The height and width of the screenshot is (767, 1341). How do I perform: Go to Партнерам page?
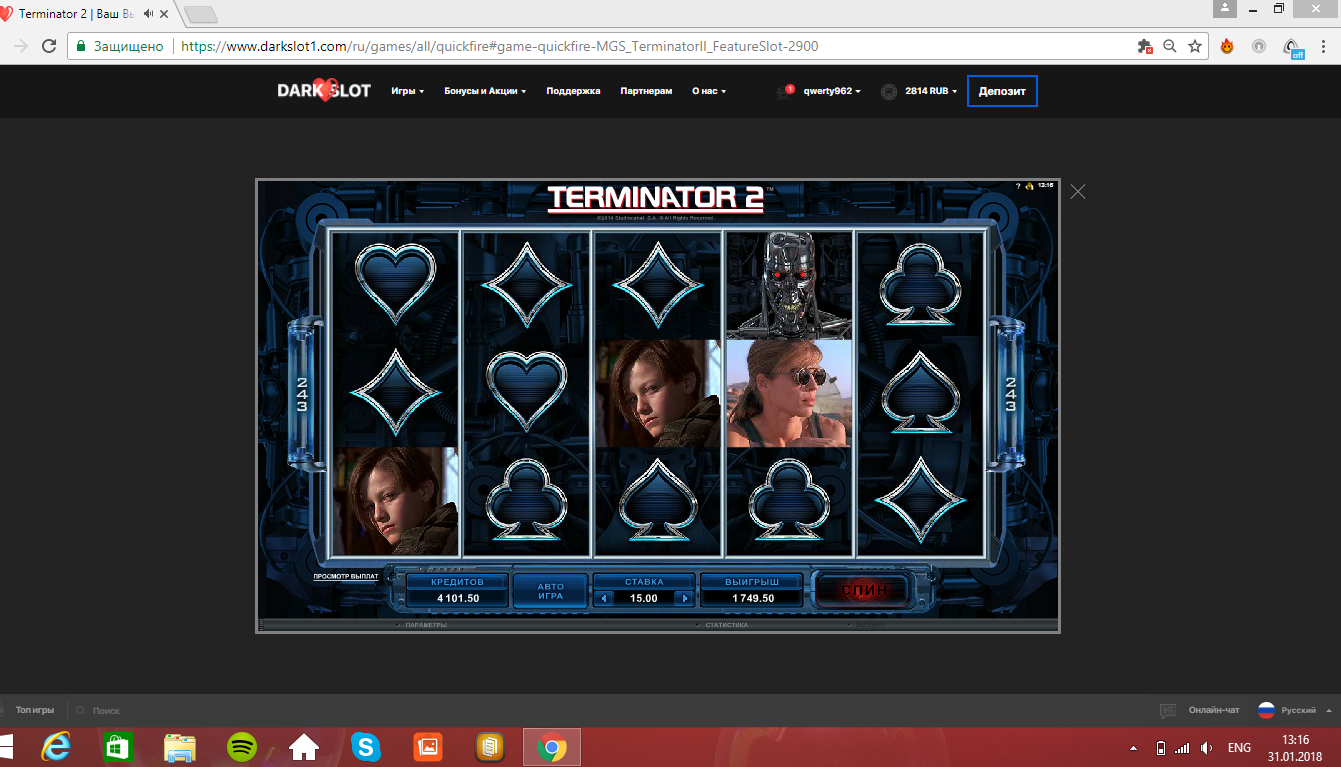tap(646, 91)
